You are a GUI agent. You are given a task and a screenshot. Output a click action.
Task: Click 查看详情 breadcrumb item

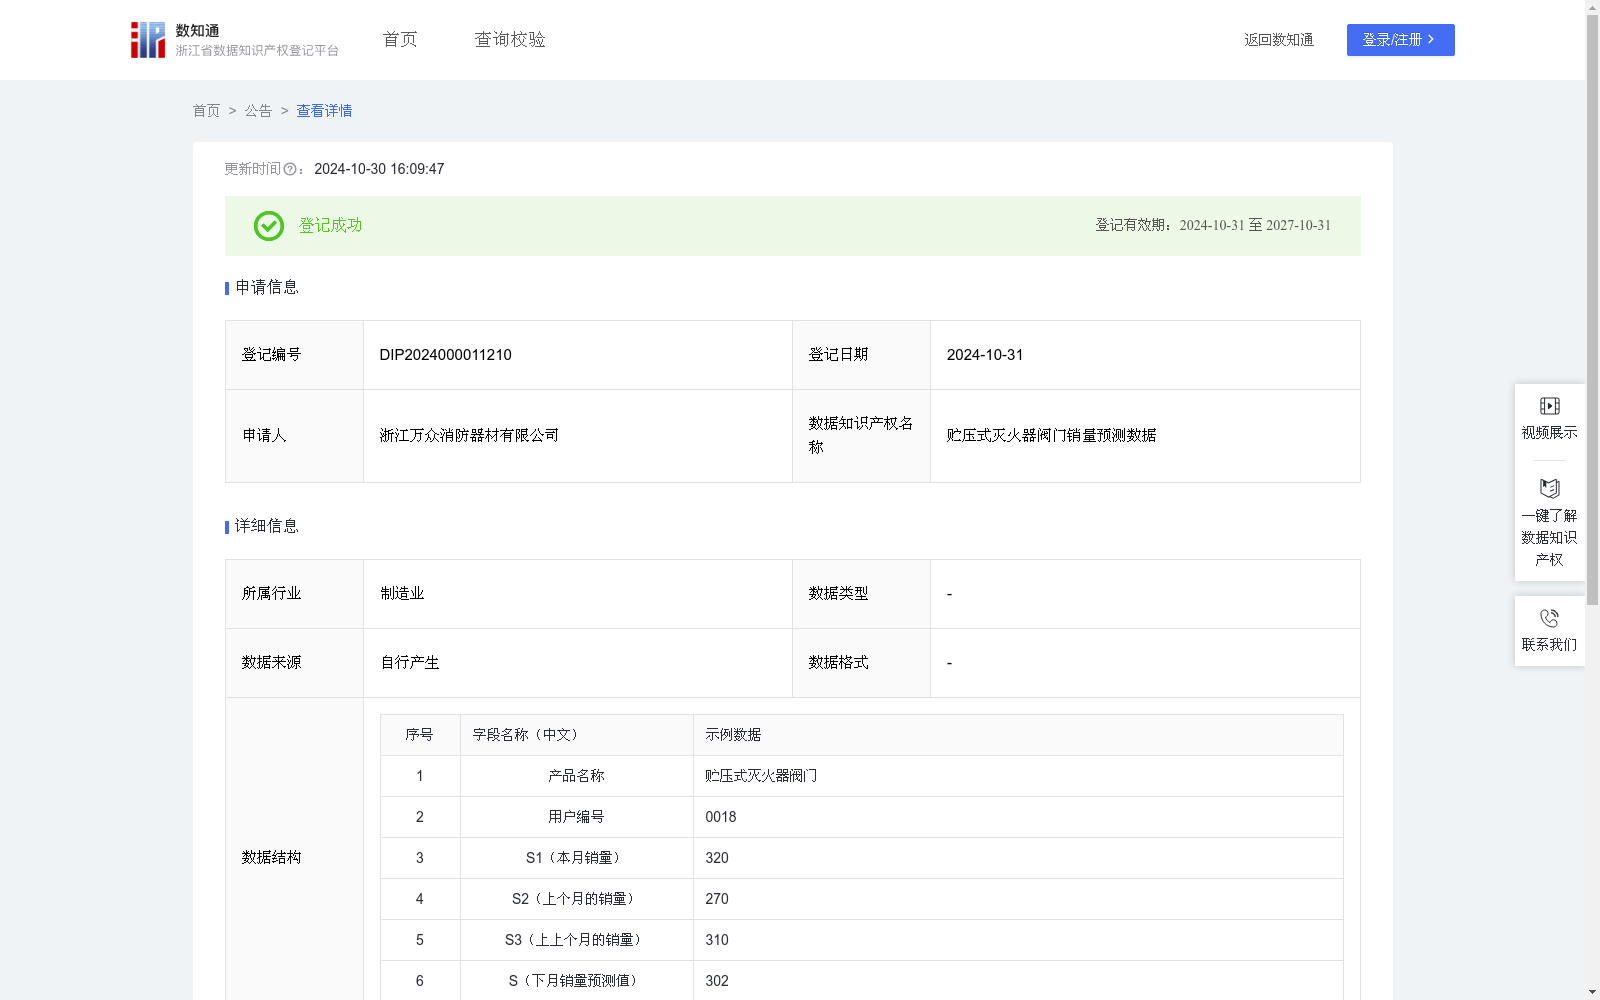click(x=324, y=111)
